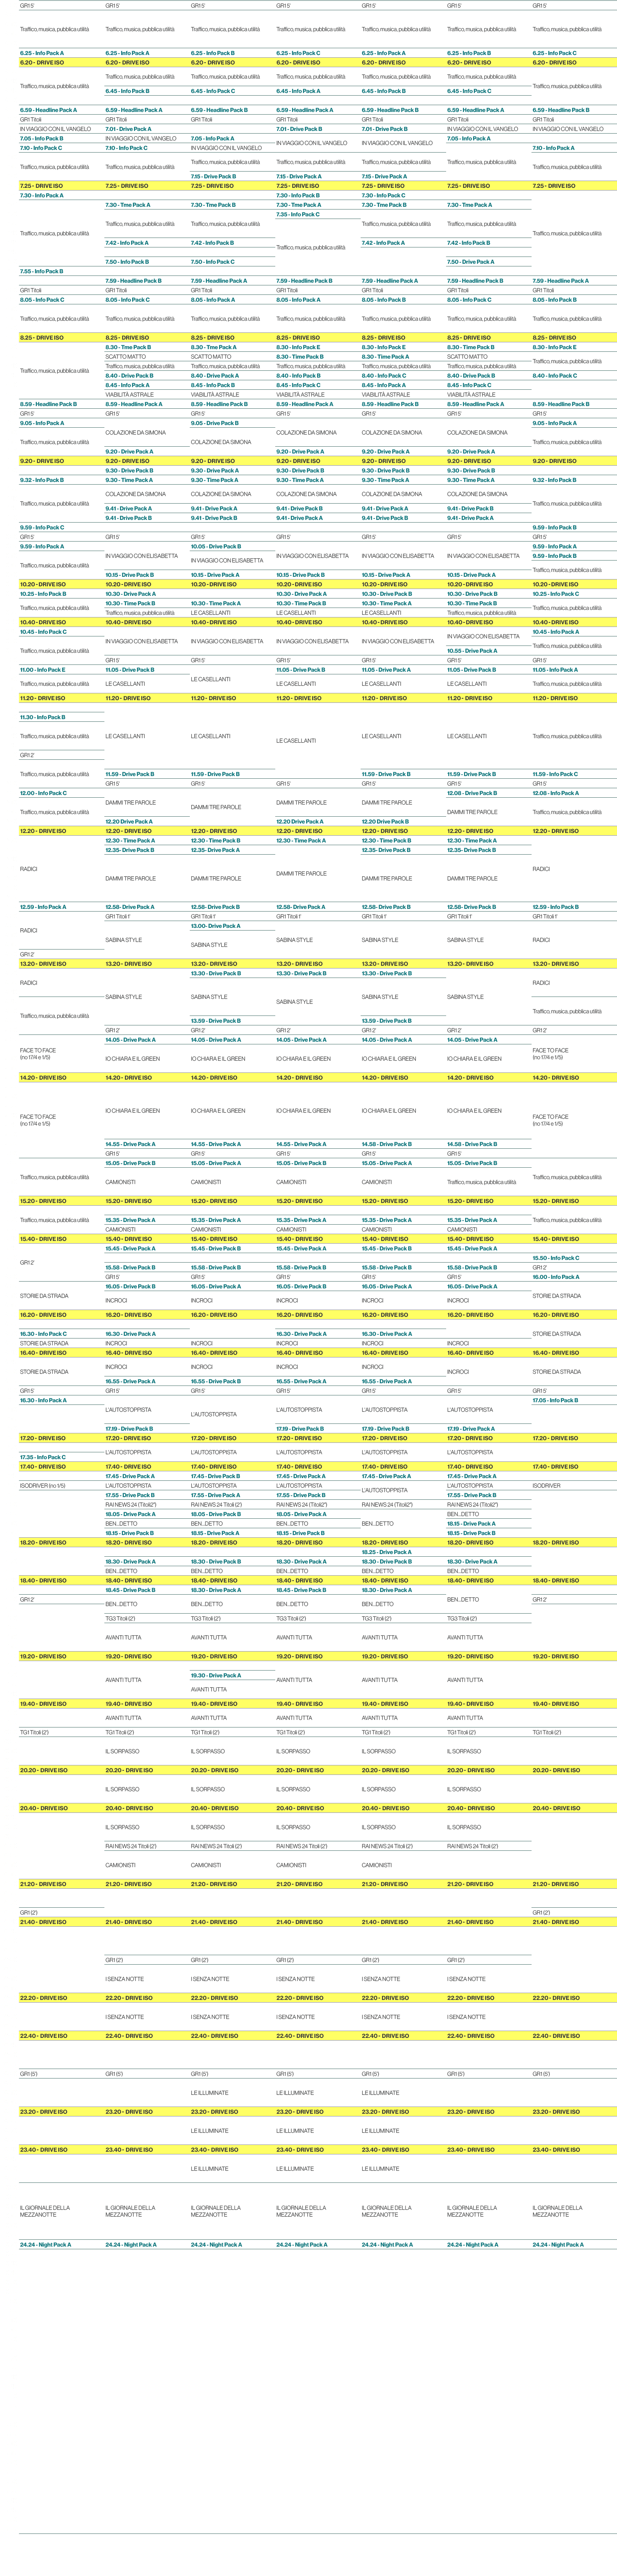Select the "7.55 - Info Pack B" entry
Image resolution: width=617 pixels, height=2576 pixels.
[x=41, y=271]
